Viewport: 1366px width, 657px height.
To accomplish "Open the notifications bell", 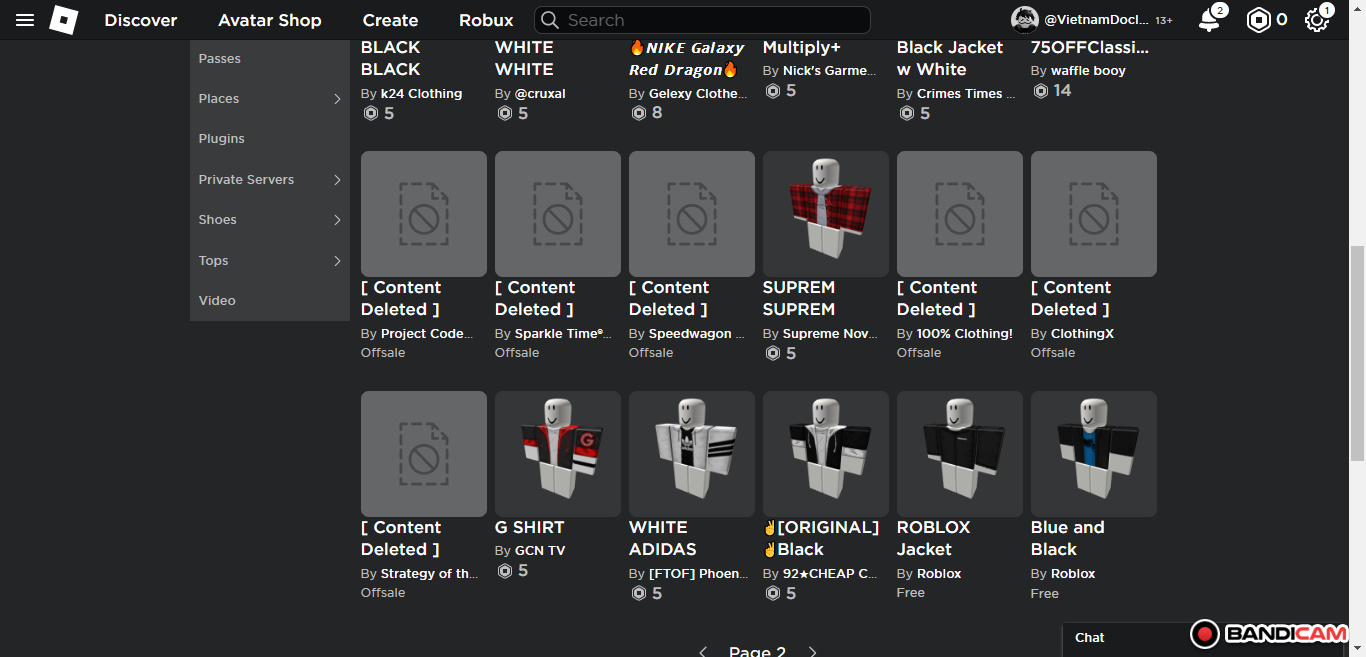I will [x=1210, y=20].
